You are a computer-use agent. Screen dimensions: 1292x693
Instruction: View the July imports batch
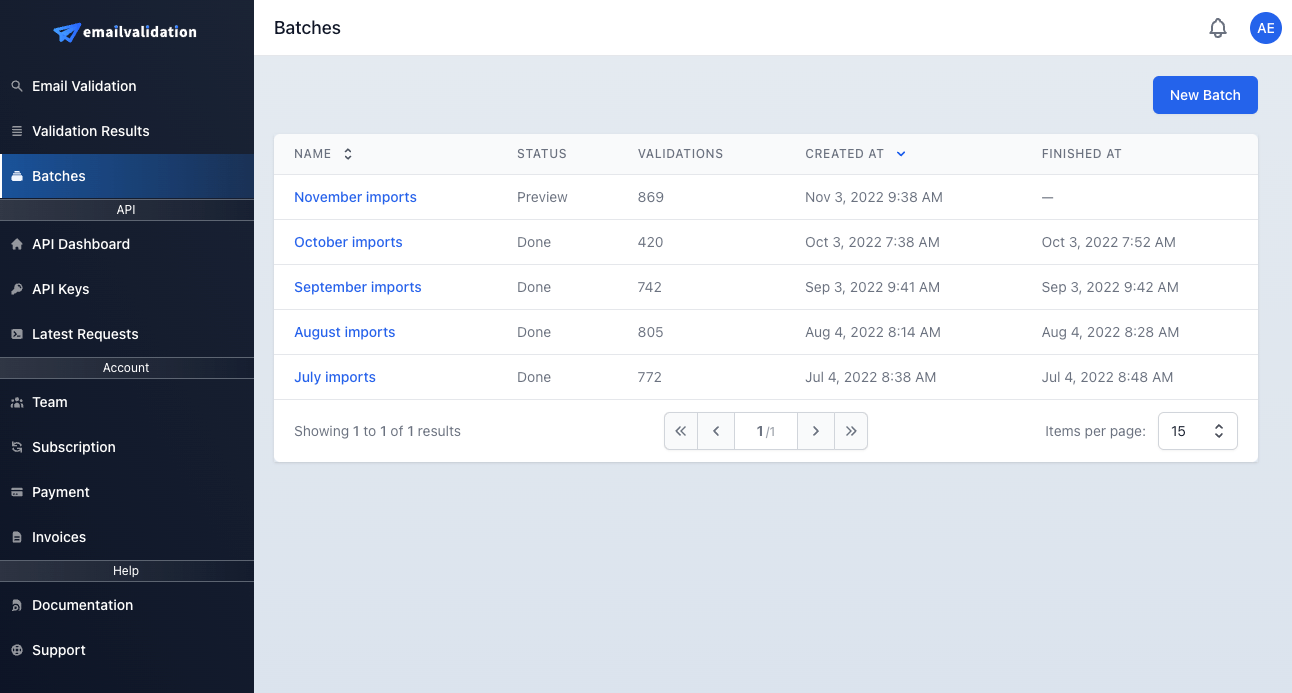(334, 377)
